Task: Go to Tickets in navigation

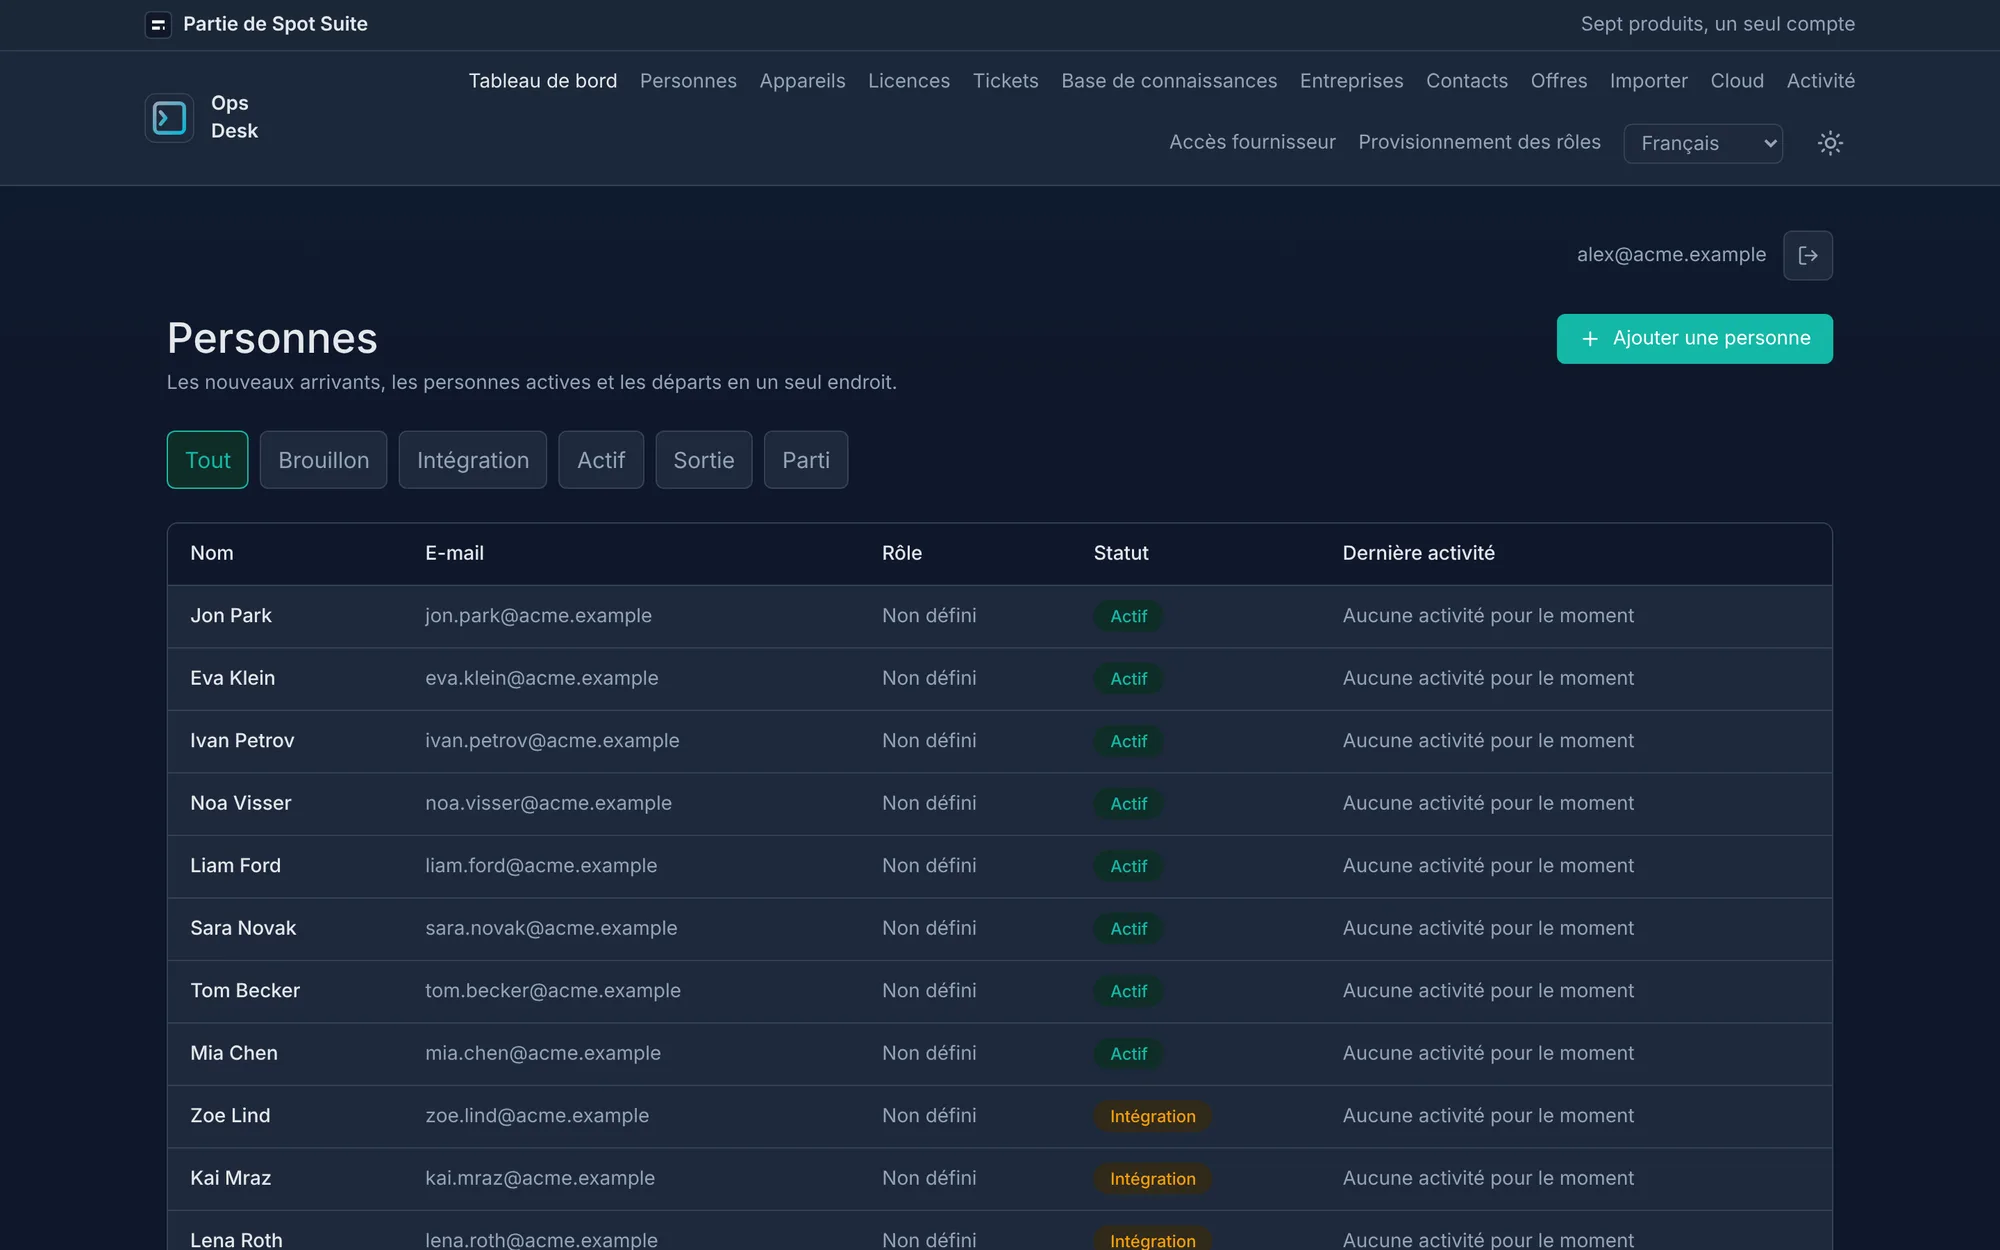Action: pyautogui.click(x=1005, y=81)
